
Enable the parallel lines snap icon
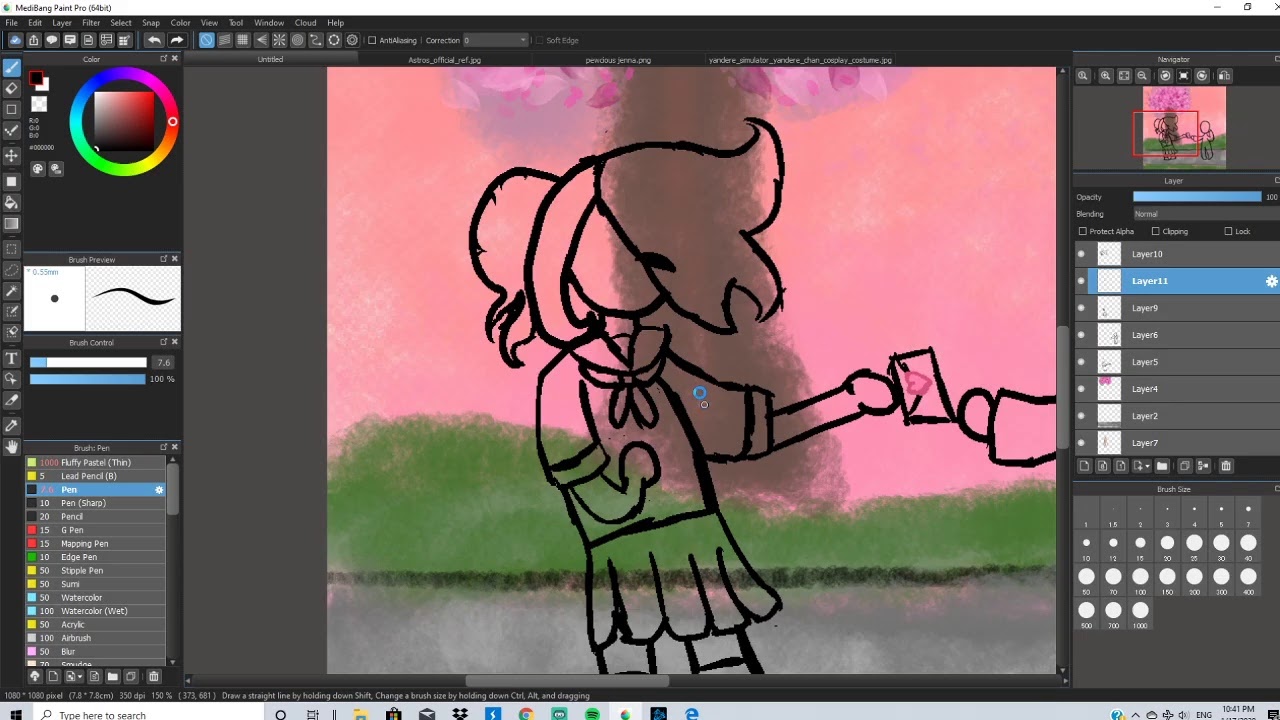click(225, 40)
